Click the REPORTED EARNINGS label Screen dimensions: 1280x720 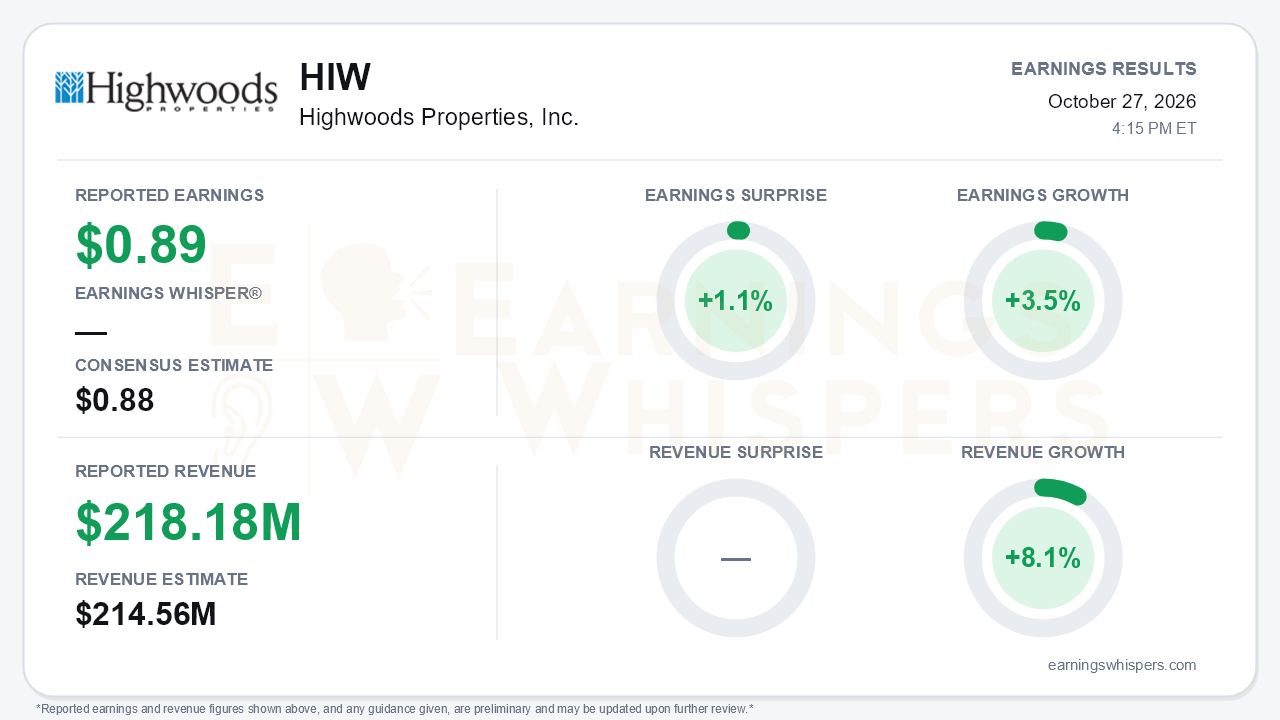pyautogui.click(x=170, y=195)
